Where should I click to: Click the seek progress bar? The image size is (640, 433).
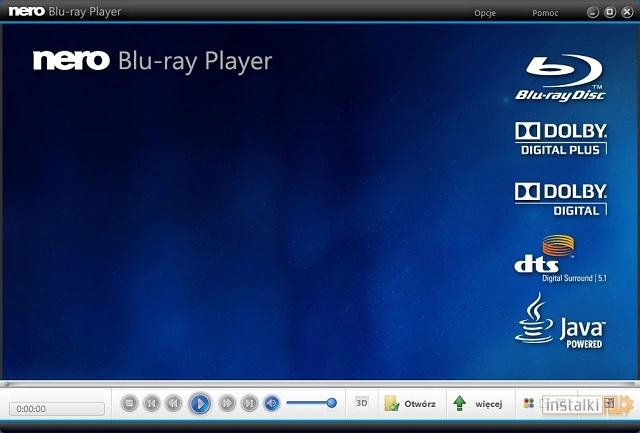(320, 383)
